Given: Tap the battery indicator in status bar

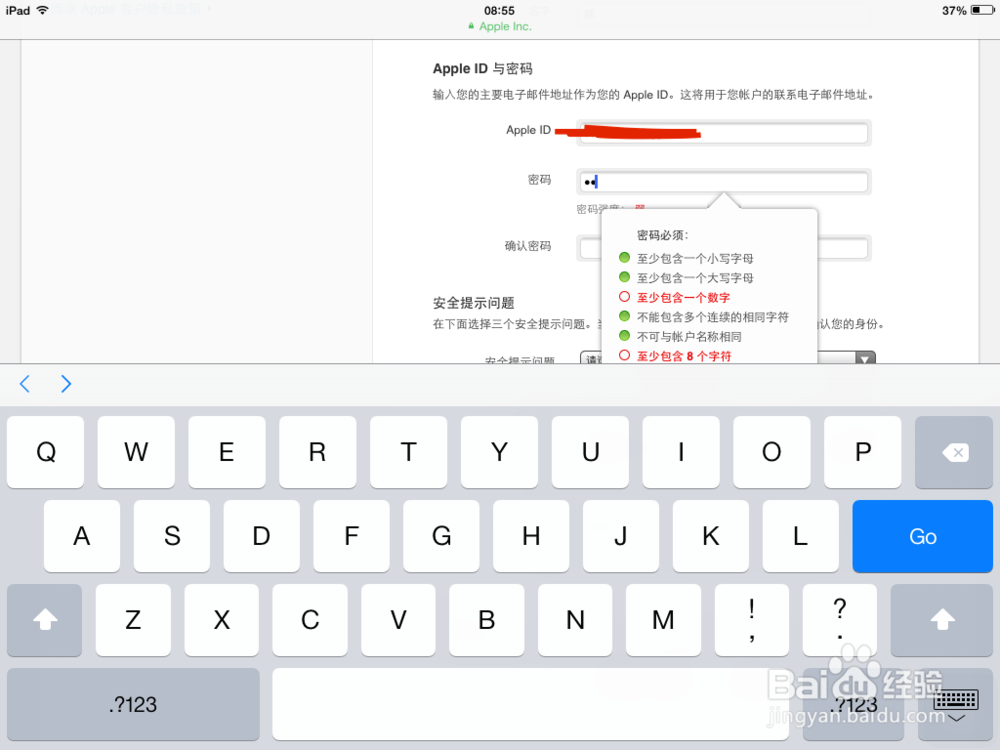Looking at the screenshot, I should [982, 10].
